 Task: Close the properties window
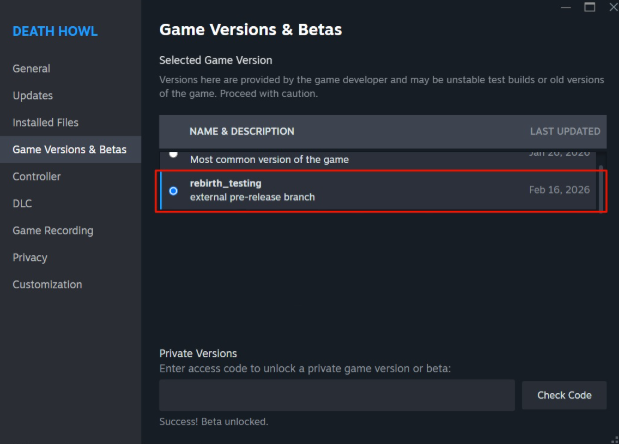609,8
